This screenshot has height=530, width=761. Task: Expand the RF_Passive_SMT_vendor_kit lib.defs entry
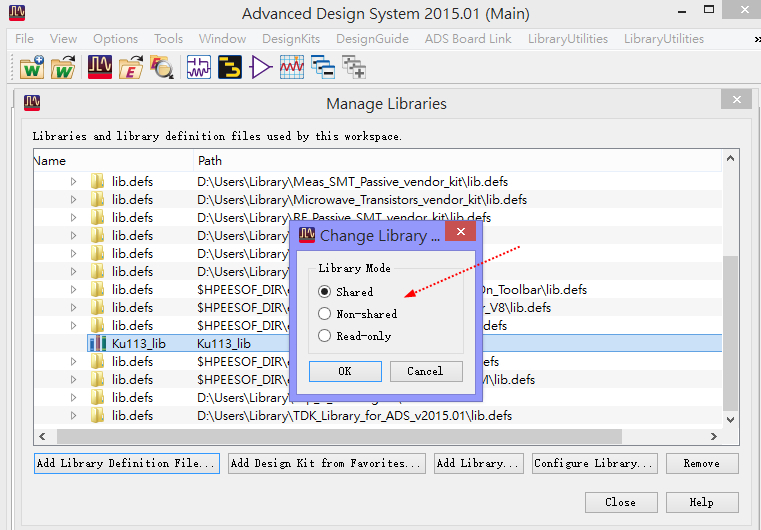tap(73, 217)
